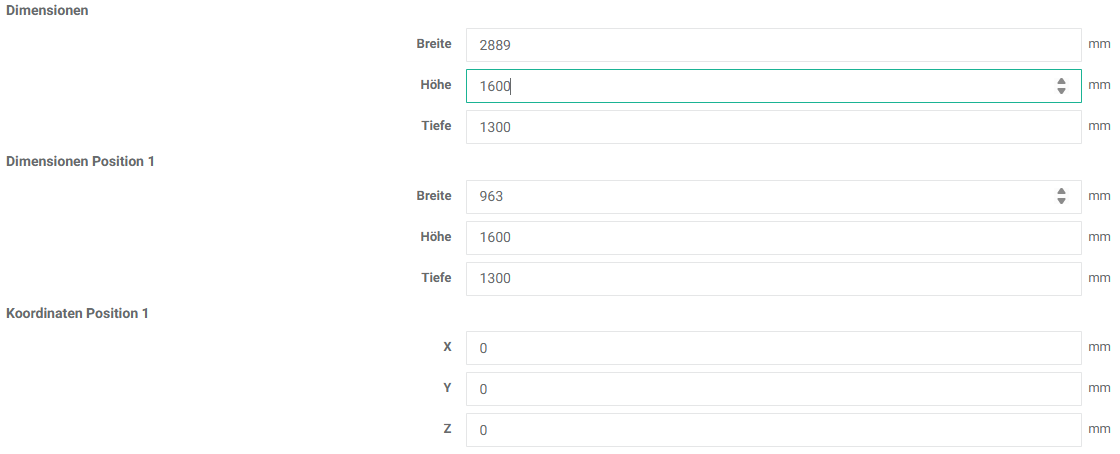This screenshot has width=1120, height=454.
Task: Click the Breite label beside 2889
Action: point(434,44)
